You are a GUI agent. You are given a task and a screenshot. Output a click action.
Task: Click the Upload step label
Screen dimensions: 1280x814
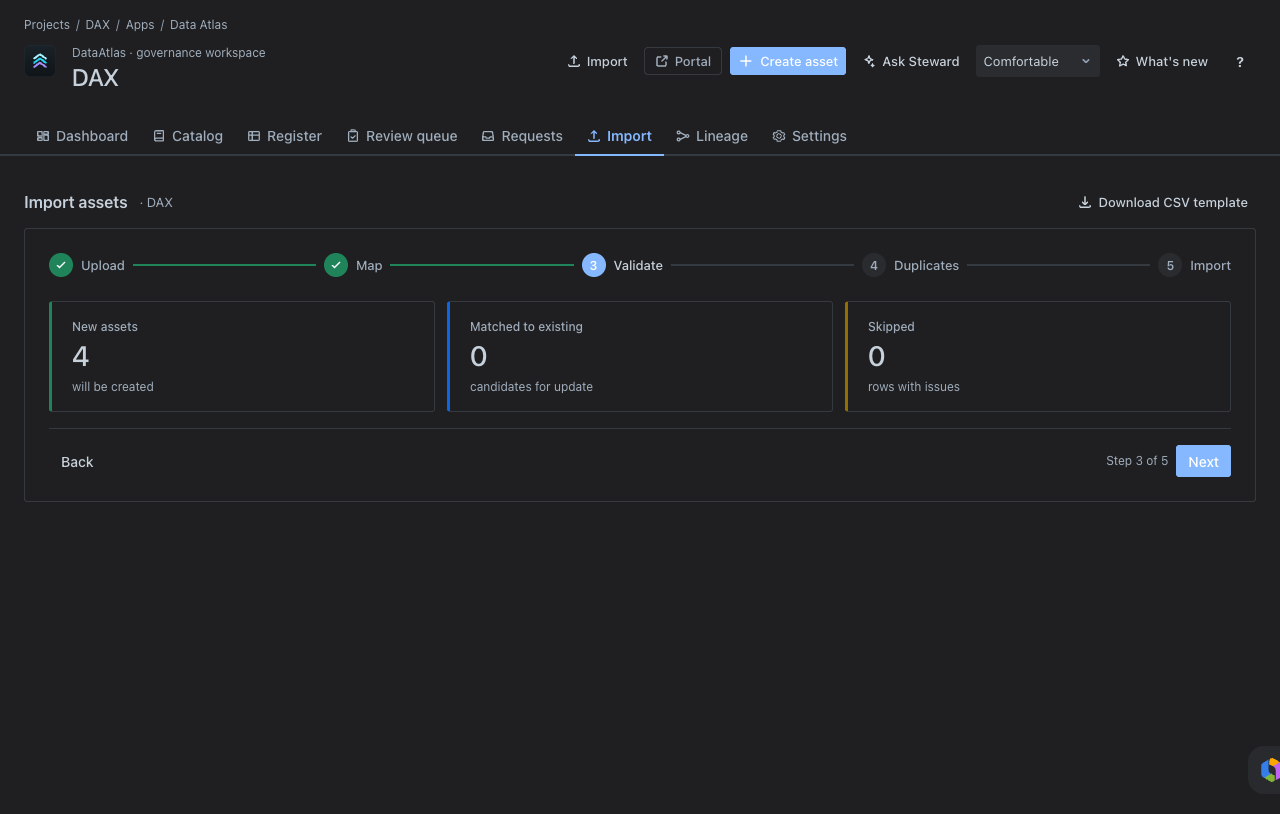(103, 265)
